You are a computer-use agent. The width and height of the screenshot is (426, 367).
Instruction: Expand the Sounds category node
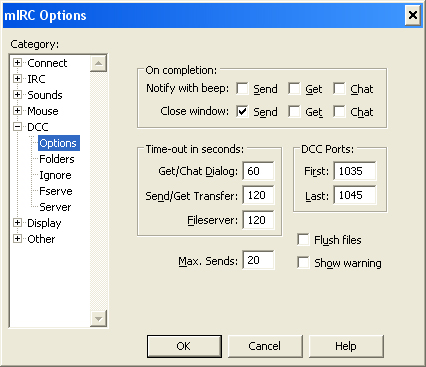pos(17,95)
